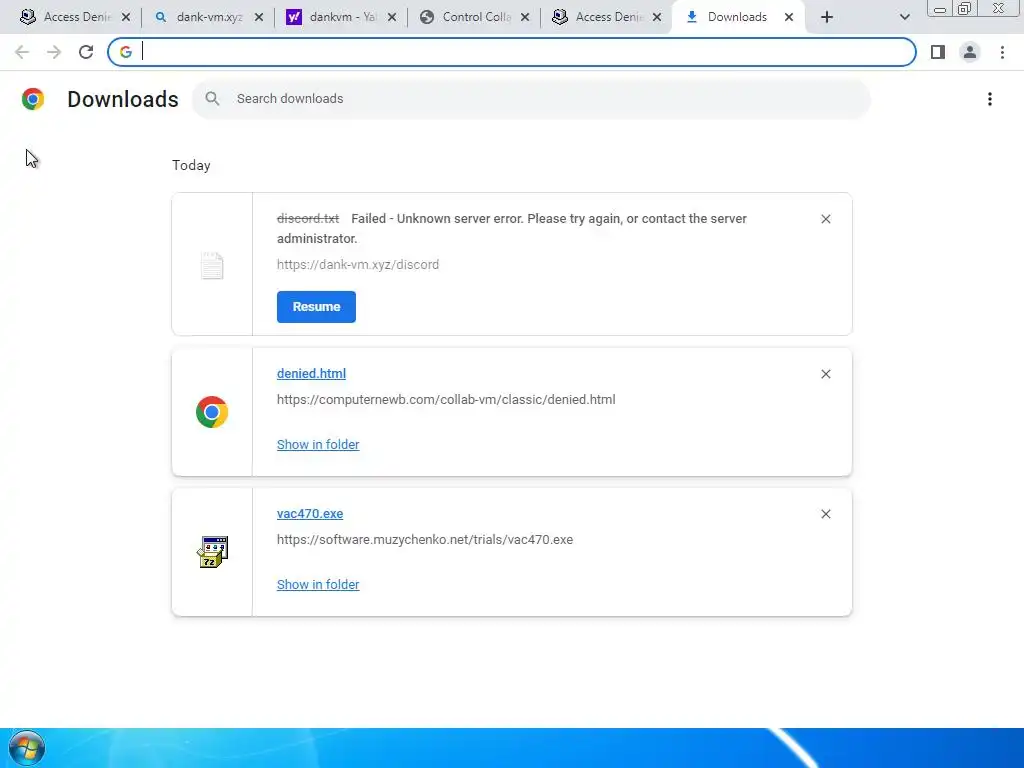The width and height of the screenshot is (1024, 768).
Task: Remove denied.html from the list
Action: pos(825,374)
